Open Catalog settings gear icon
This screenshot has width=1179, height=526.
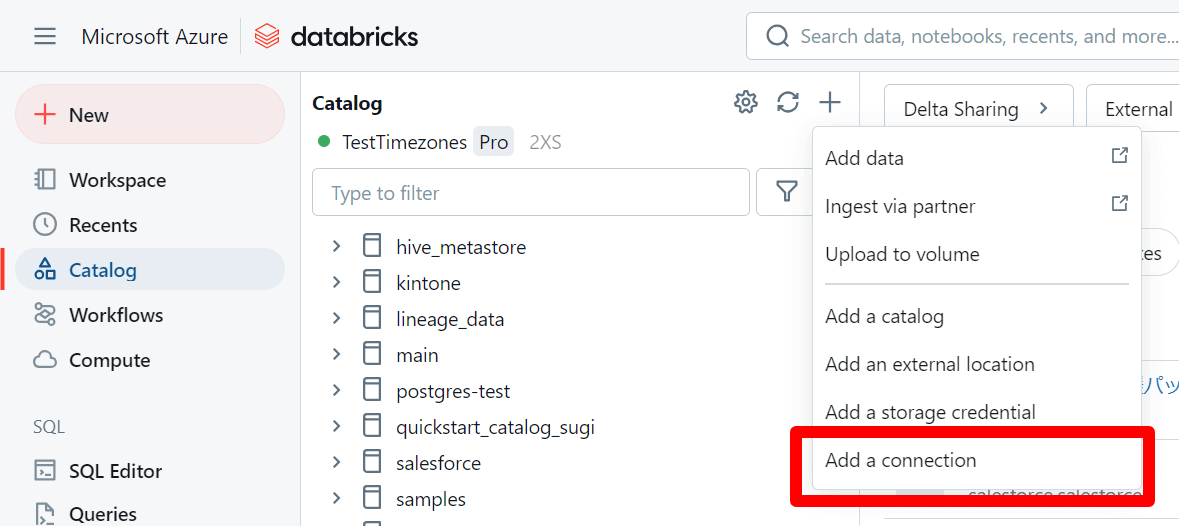745,102
